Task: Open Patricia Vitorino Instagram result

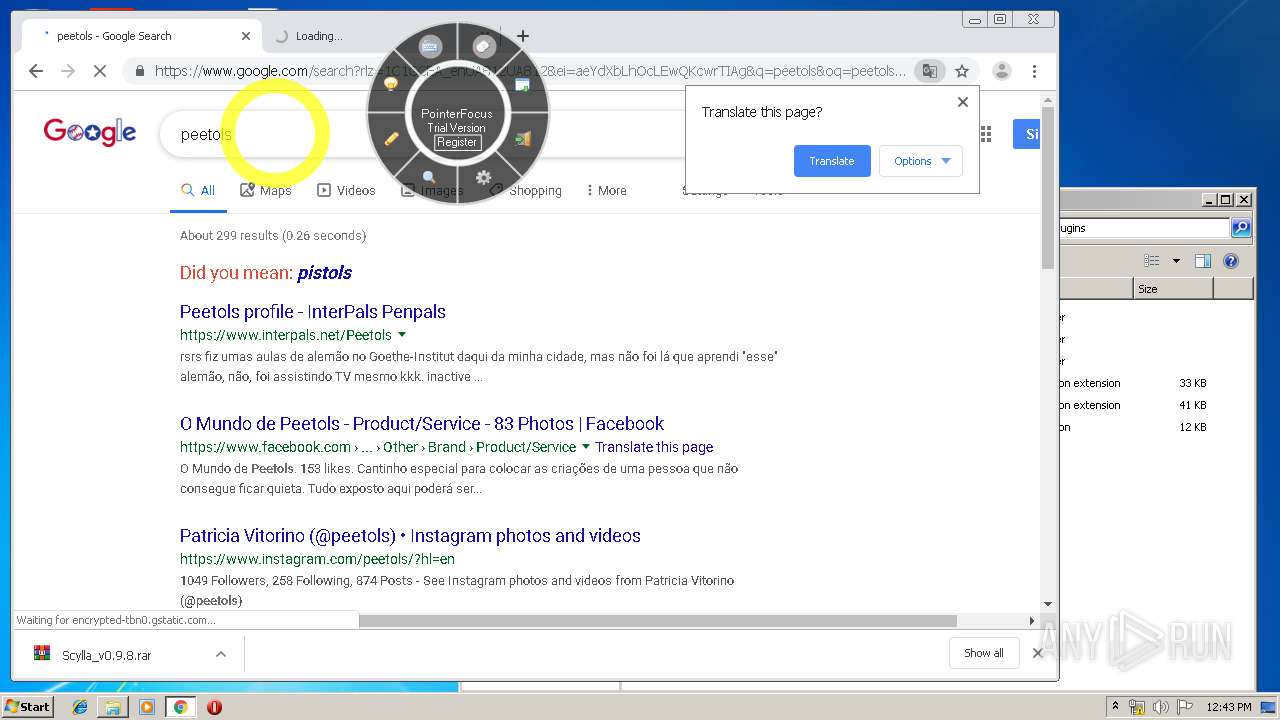Action: pos(410,536)
